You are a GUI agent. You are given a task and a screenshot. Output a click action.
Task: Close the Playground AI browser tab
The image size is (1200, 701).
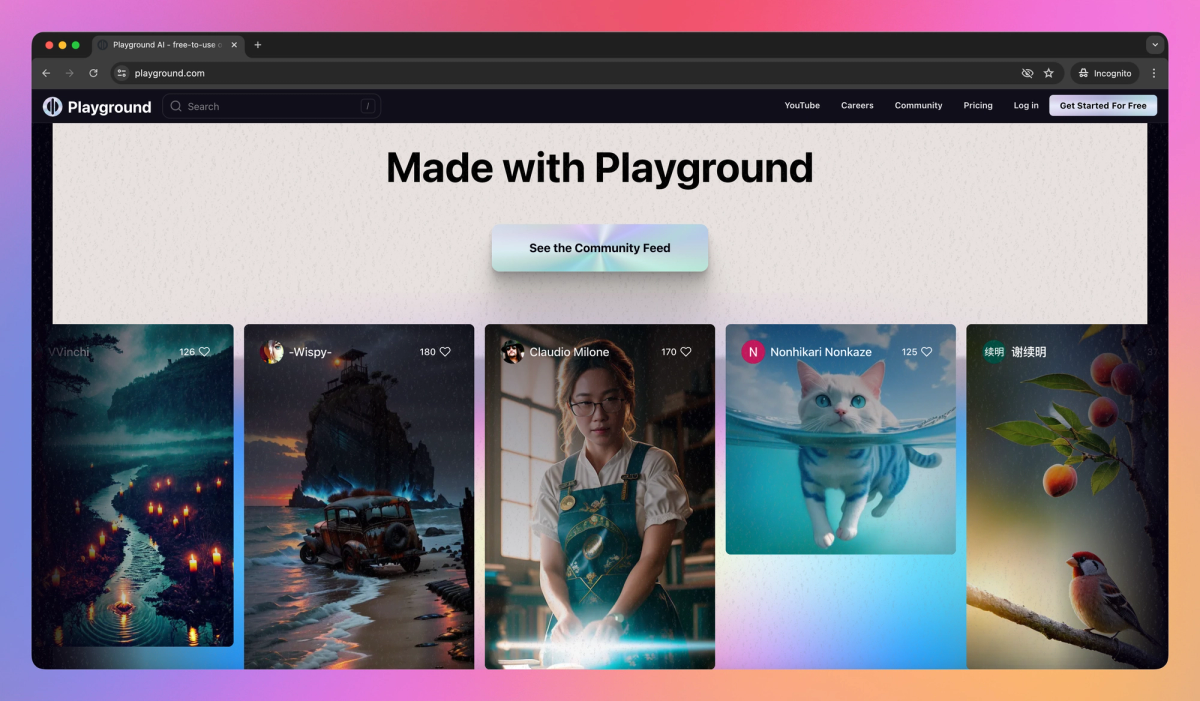pyautogui.click(x=234, y=45)
